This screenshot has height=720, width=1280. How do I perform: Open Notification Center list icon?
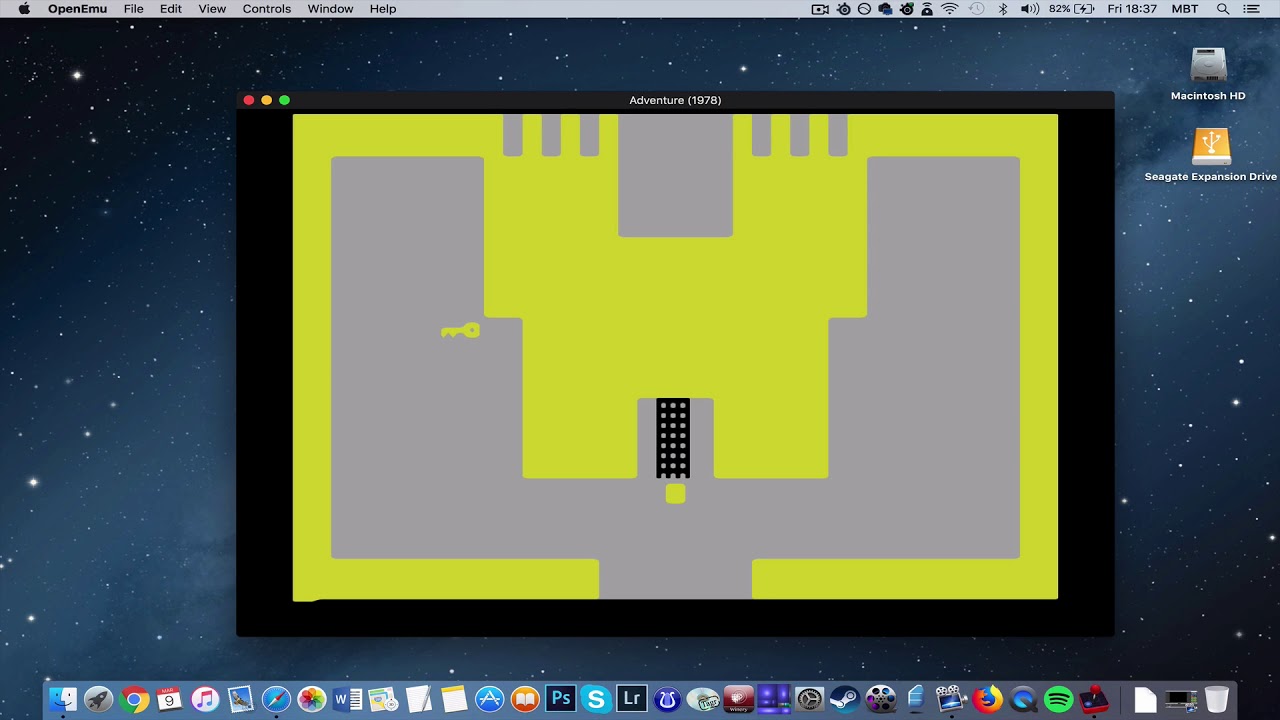(x=1252, y=9)
